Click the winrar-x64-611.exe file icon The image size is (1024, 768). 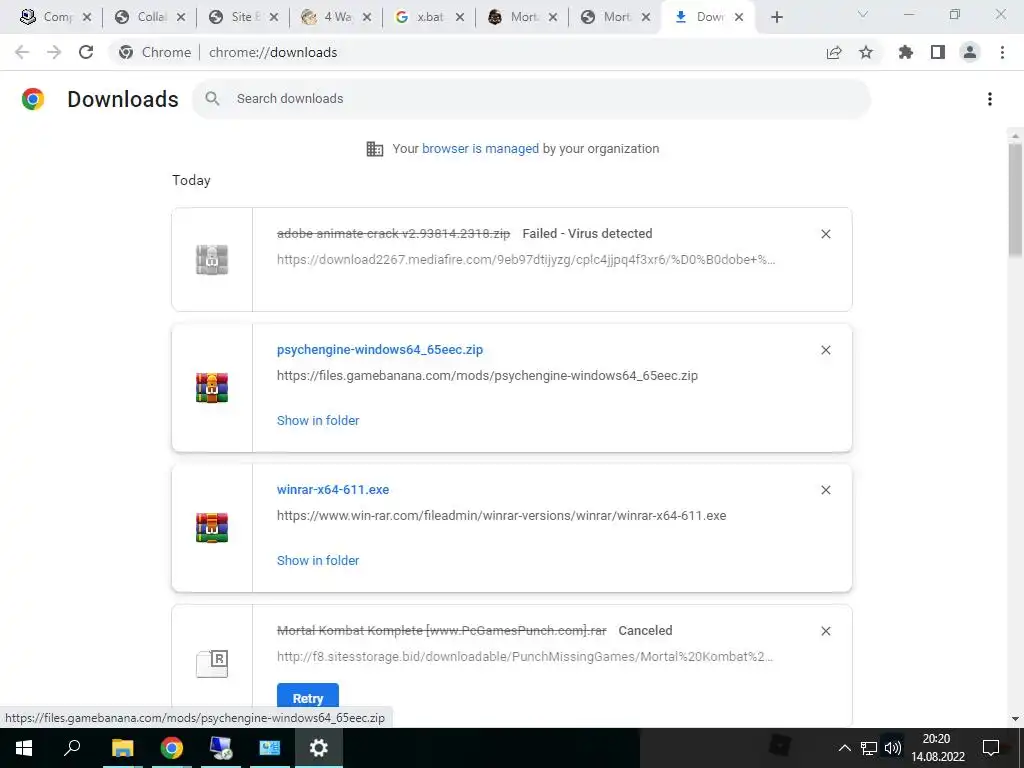point(212,528)
